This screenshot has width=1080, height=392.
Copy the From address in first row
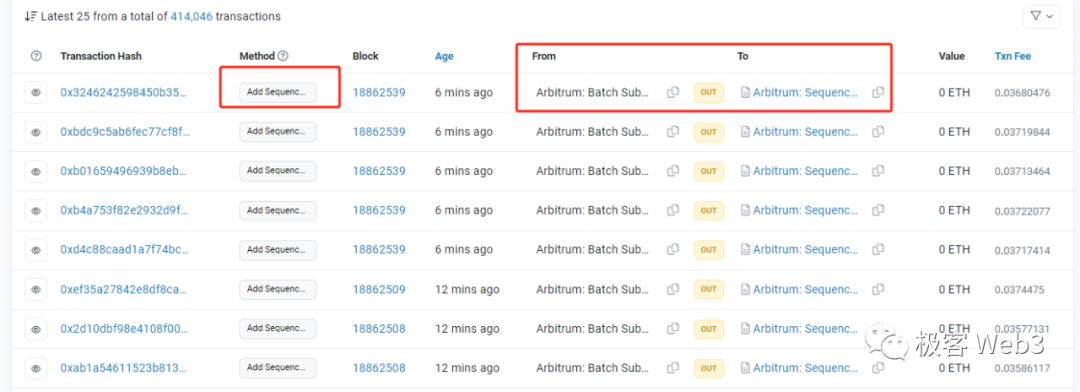(x=673, y=92)
